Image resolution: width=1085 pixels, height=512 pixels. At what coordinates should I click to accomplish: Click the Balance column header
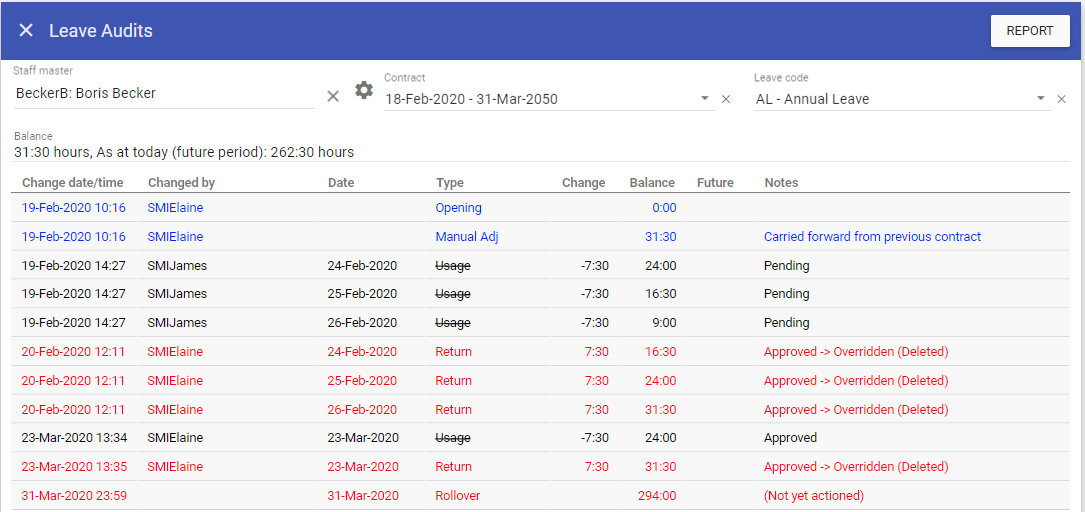point(651,183)
